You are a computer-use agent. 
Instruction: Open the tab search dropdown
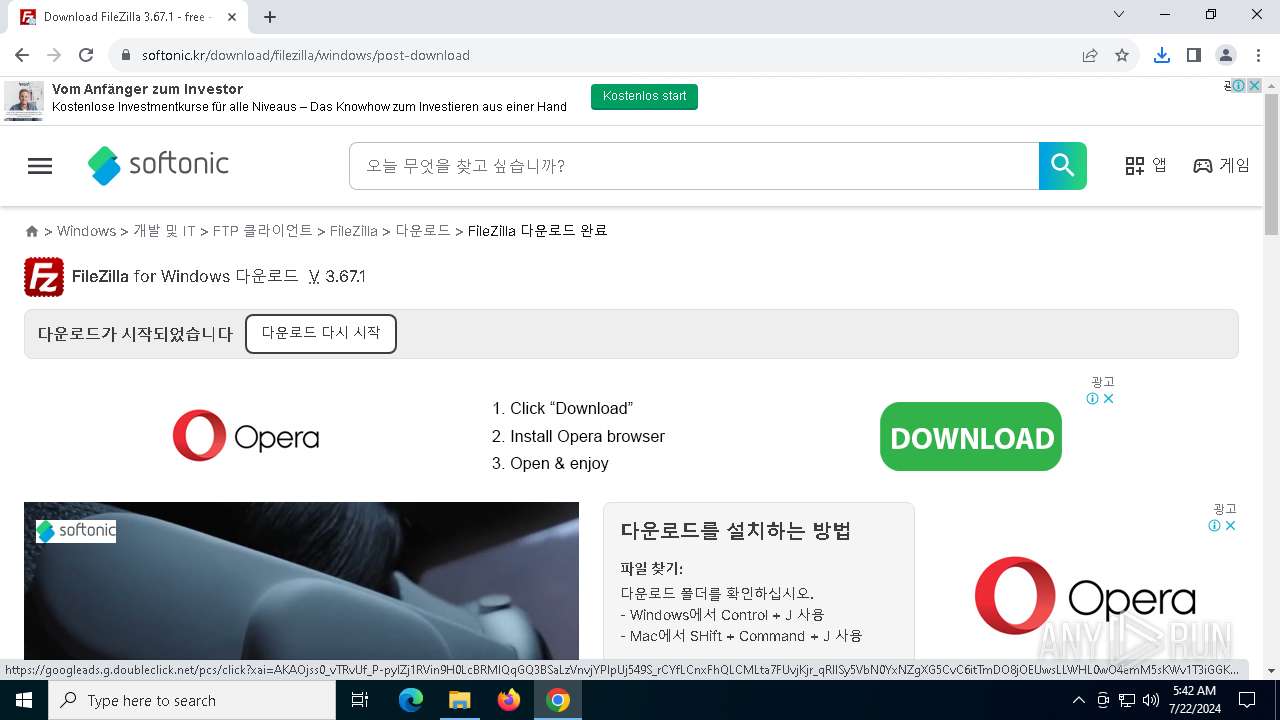click(x=1119, y=15)
